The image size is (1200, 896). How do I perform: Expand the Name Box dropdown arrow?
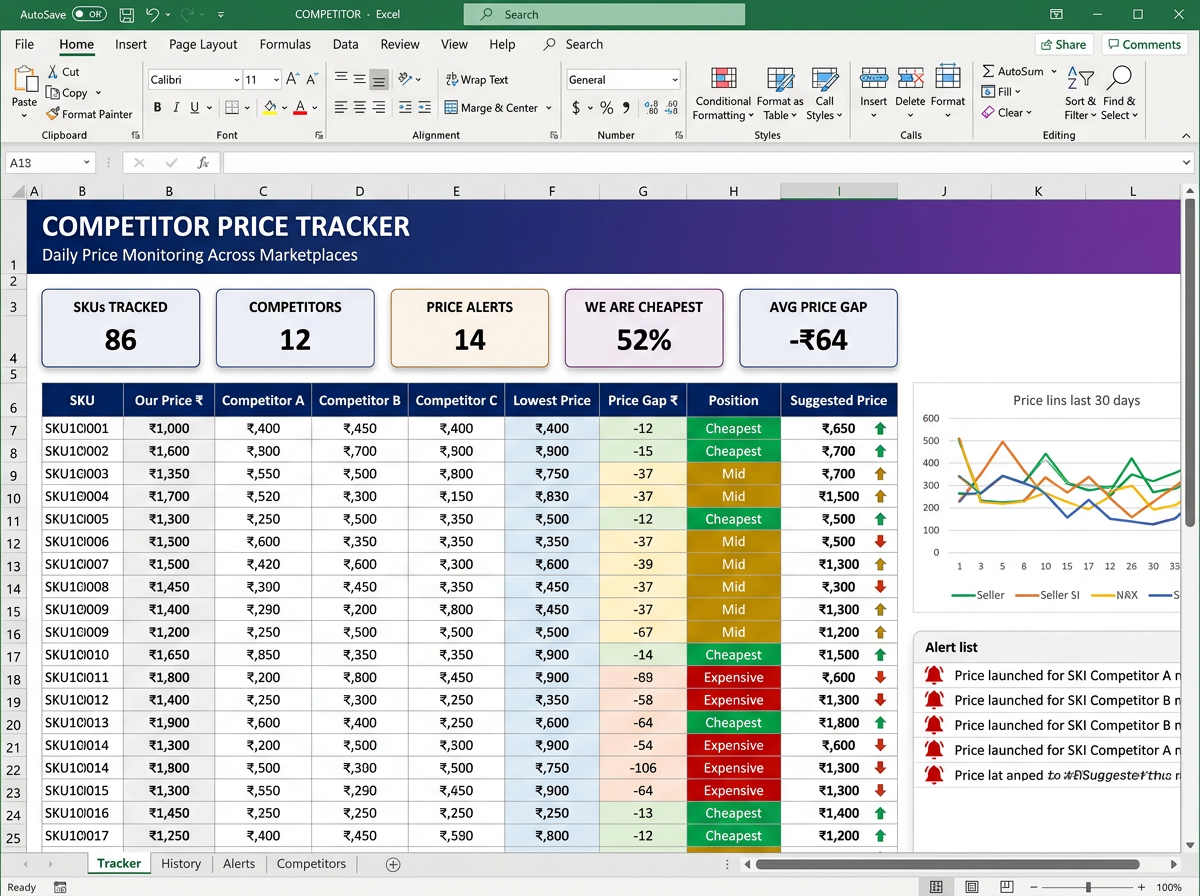(x=87, y=163)
